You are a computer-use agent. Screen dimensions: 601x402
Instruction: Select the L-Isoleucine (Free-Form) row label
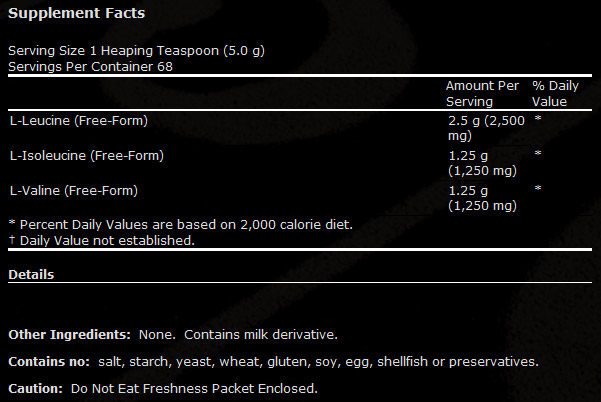tap(87, 156)
